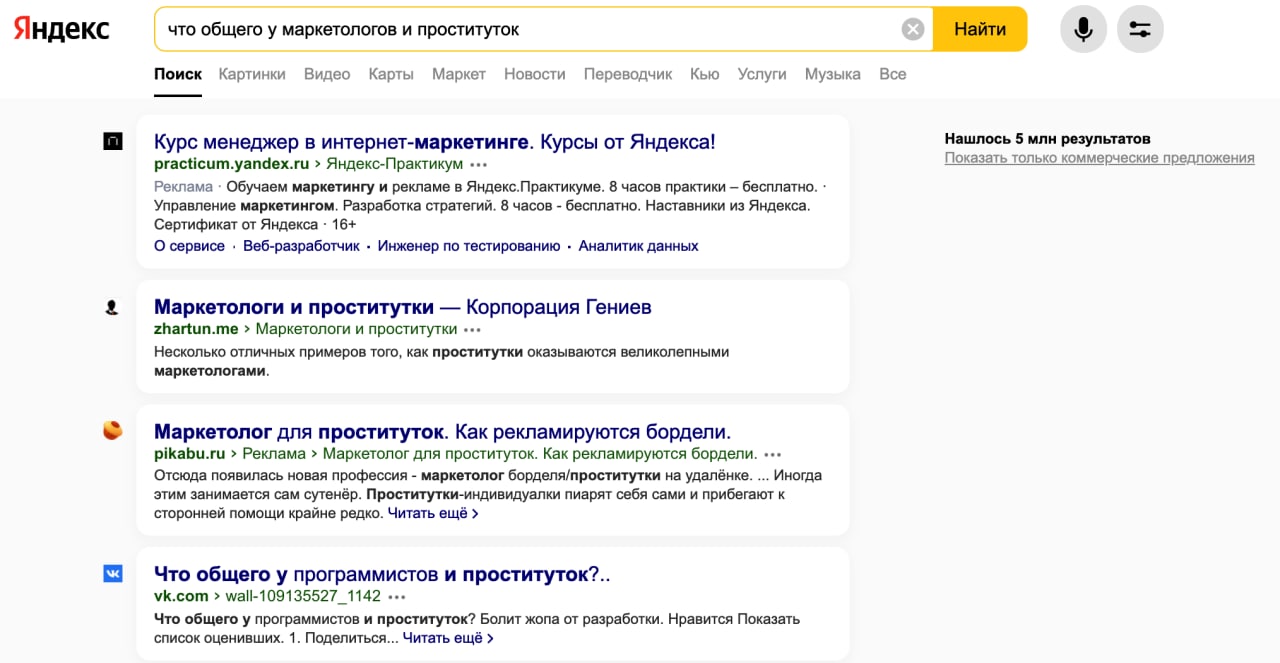Click the zhartun.me result favicon
1280x663 pixels.
point(112,307)
